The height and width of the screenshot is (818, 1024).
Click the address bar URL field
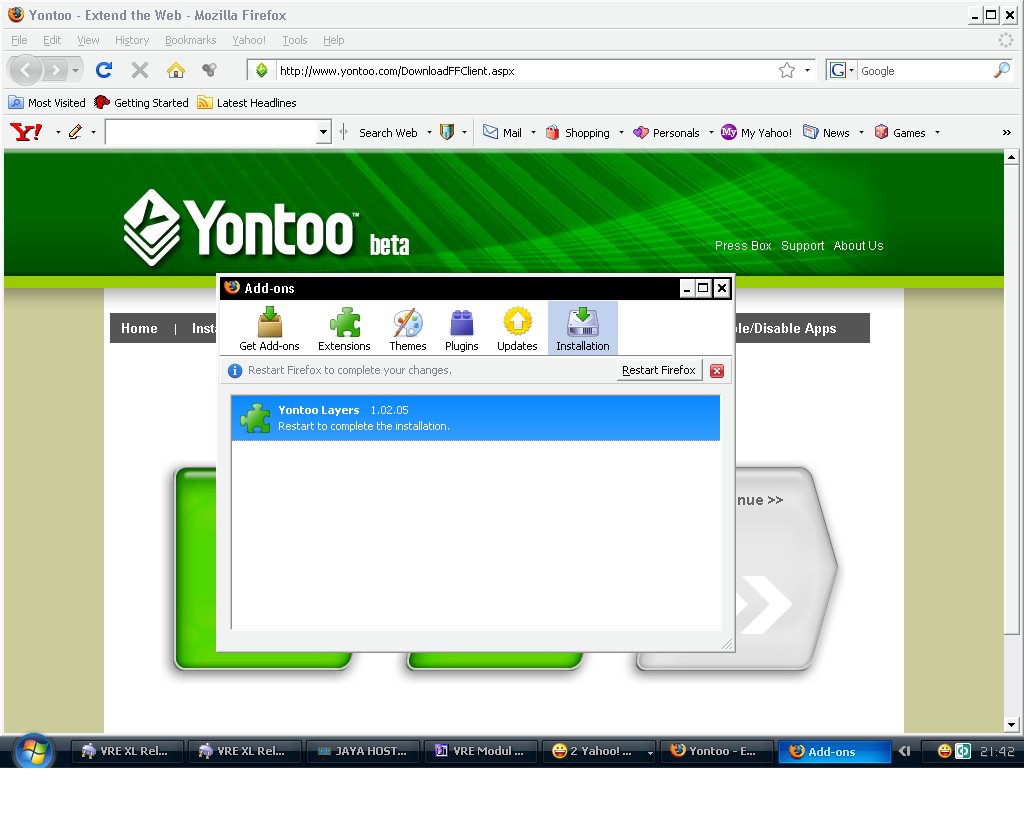(526, 71)
